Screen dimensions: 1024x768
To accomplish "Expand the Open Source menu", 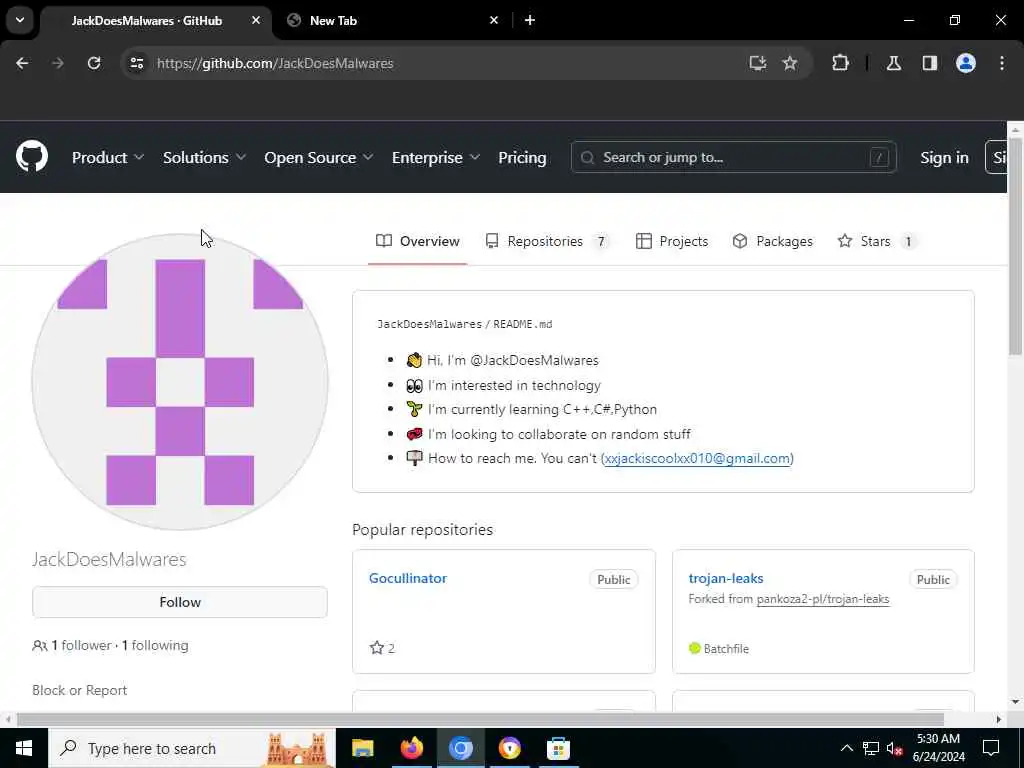I will click(319, 157).
